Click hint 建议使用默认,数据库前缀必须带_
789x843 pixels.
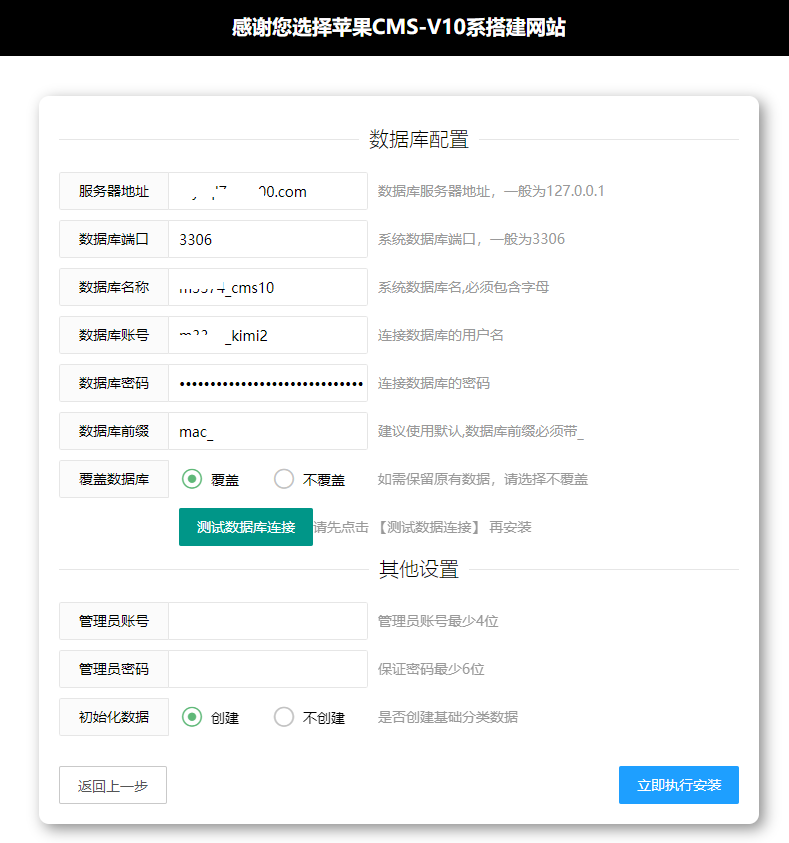click(480, 431)
